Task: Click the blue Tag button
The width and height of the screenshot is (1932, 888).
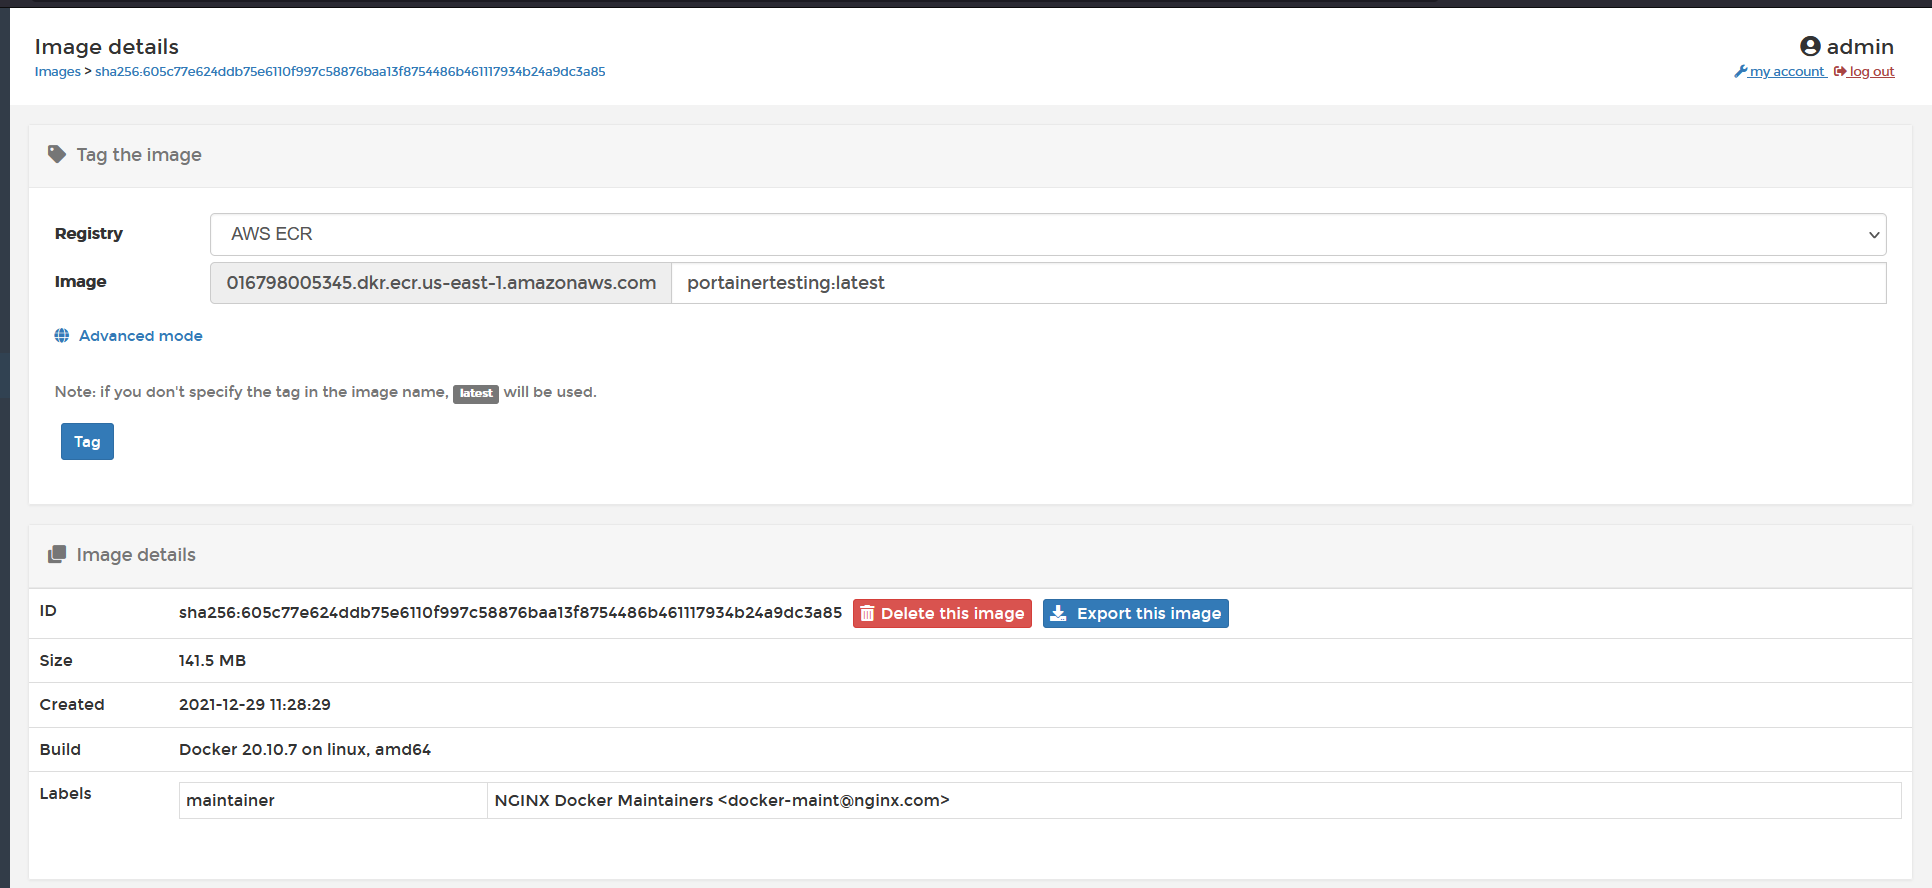Action: click(x=87, y=442)
